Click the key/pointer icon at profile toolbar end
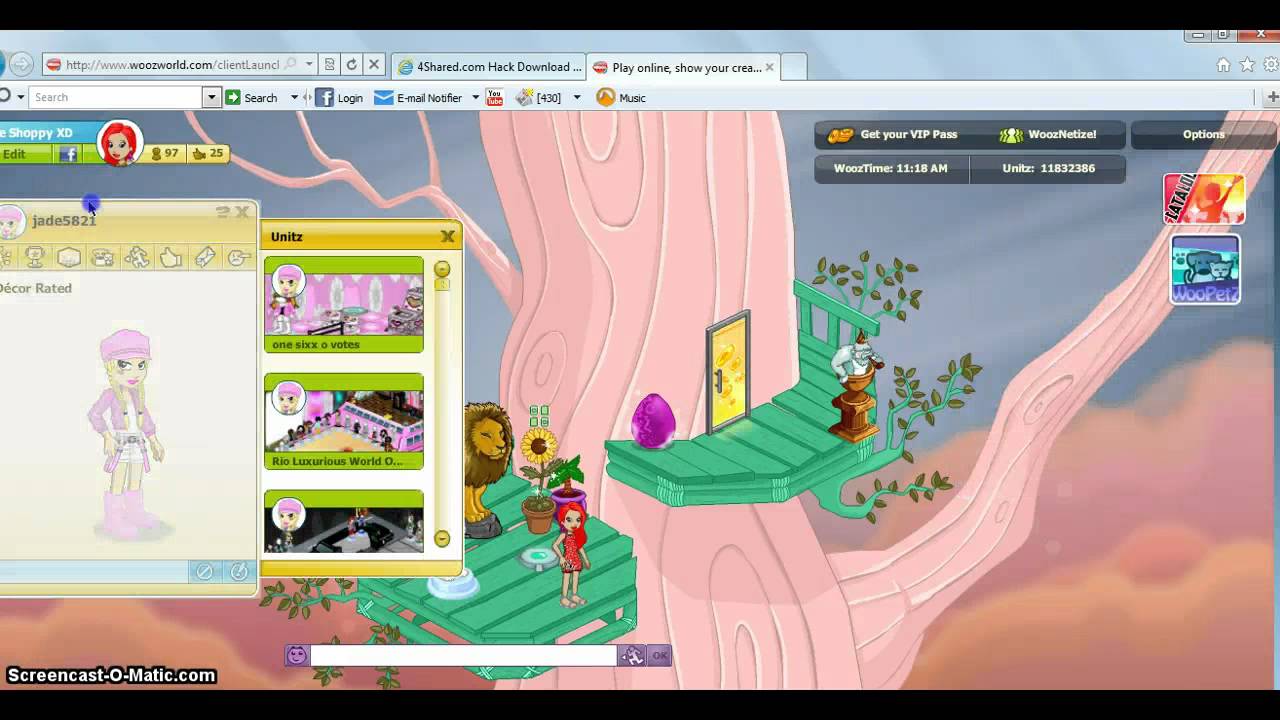 [238, 258]
